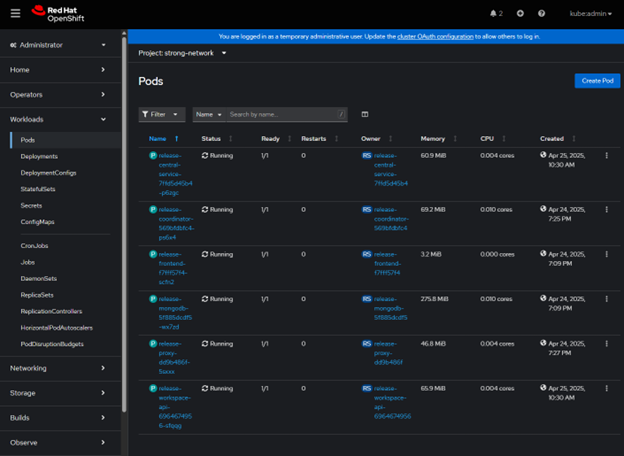
Task: Go to PodDisruptionBudgets in the sidebar
Action: tap(52, 344)
